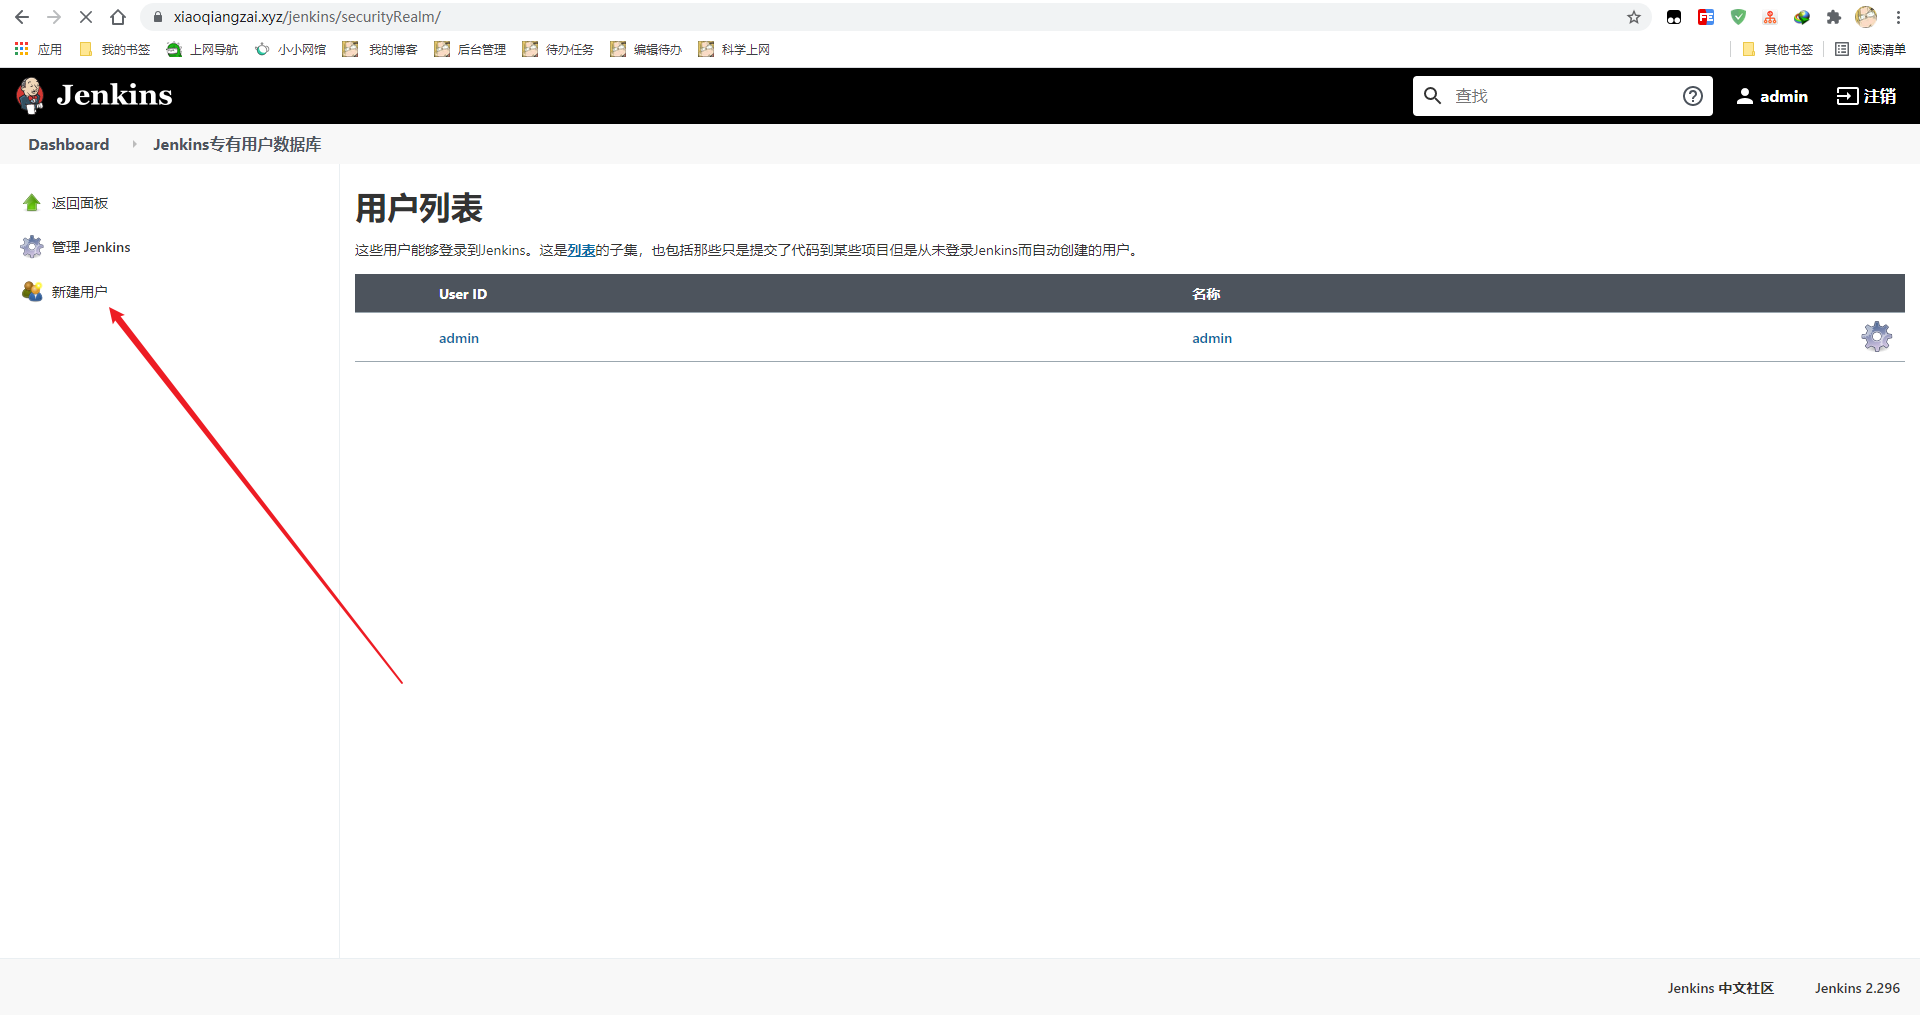The image size is (1920, 1015).
Task: Open search help question mark icon
Action: click(x=1692, y=96)
